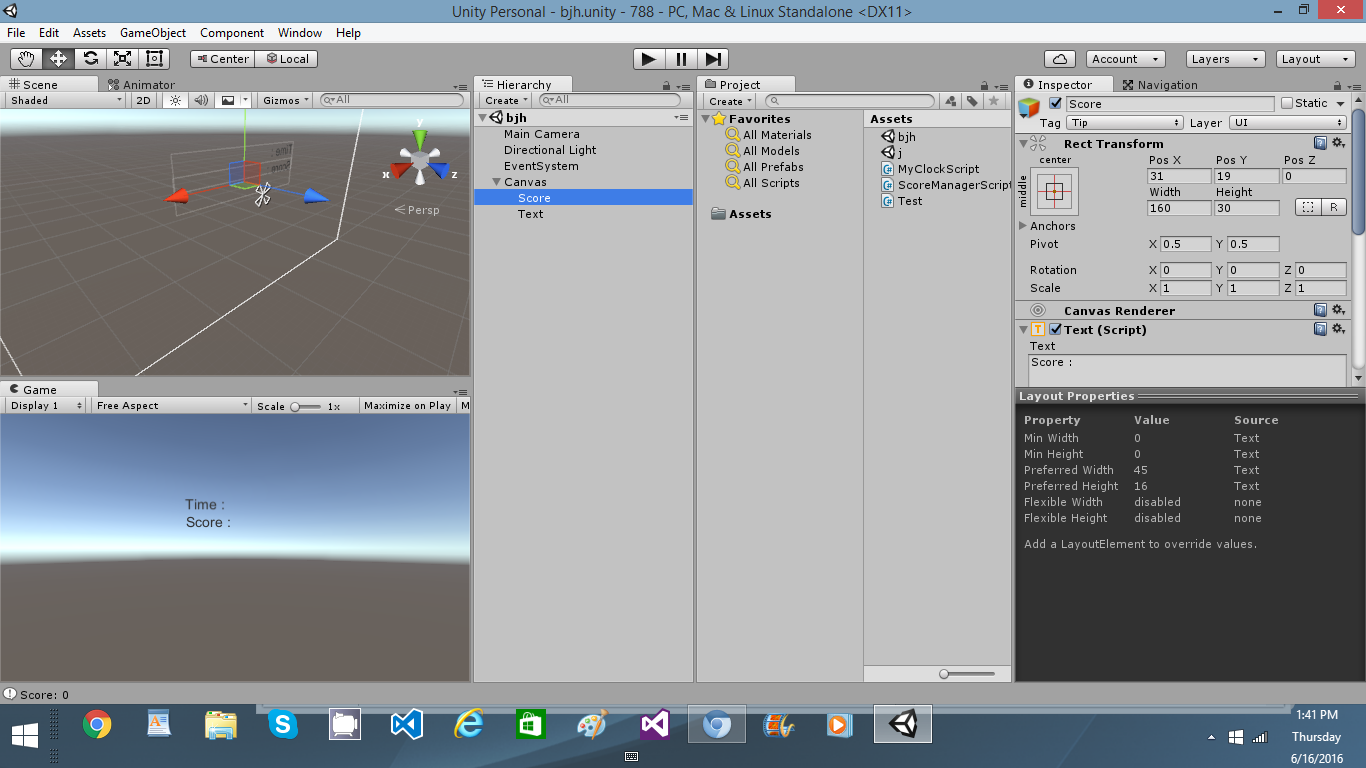Open the Hierarchy Create menu
The image size is (1366, 768).
tap(507, 101)
